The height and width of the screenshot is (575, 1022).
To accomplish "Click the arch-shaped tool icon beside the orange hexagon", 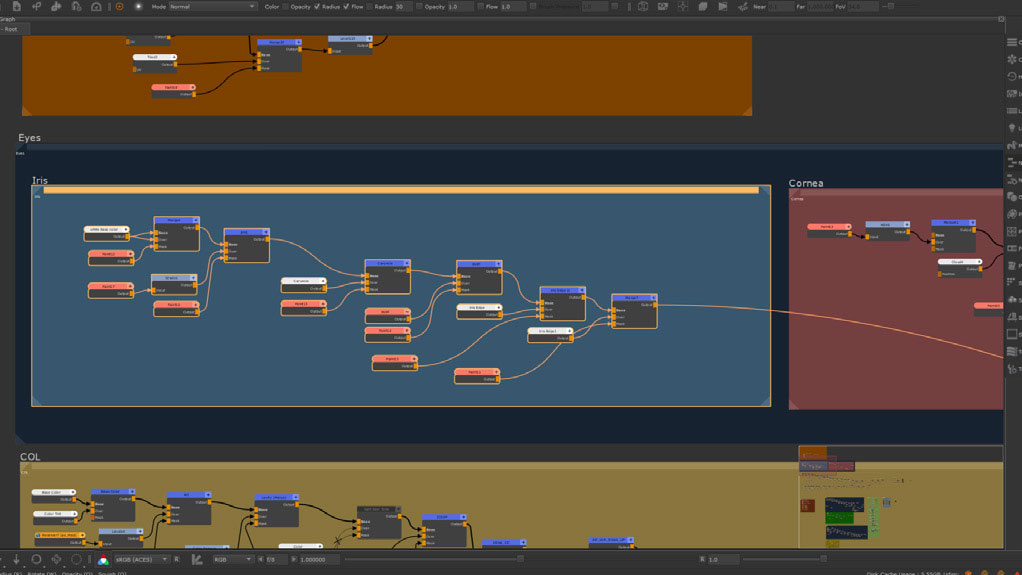I will click(x=96, y=7).
